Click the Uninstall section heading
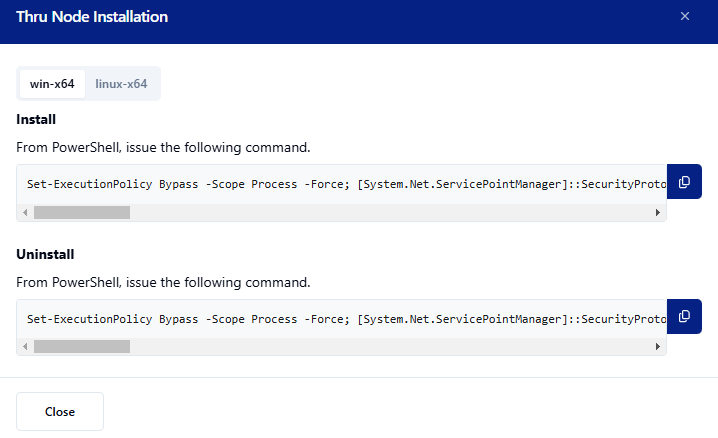Viewport: 718px width, 438px height. click(45, 254)
